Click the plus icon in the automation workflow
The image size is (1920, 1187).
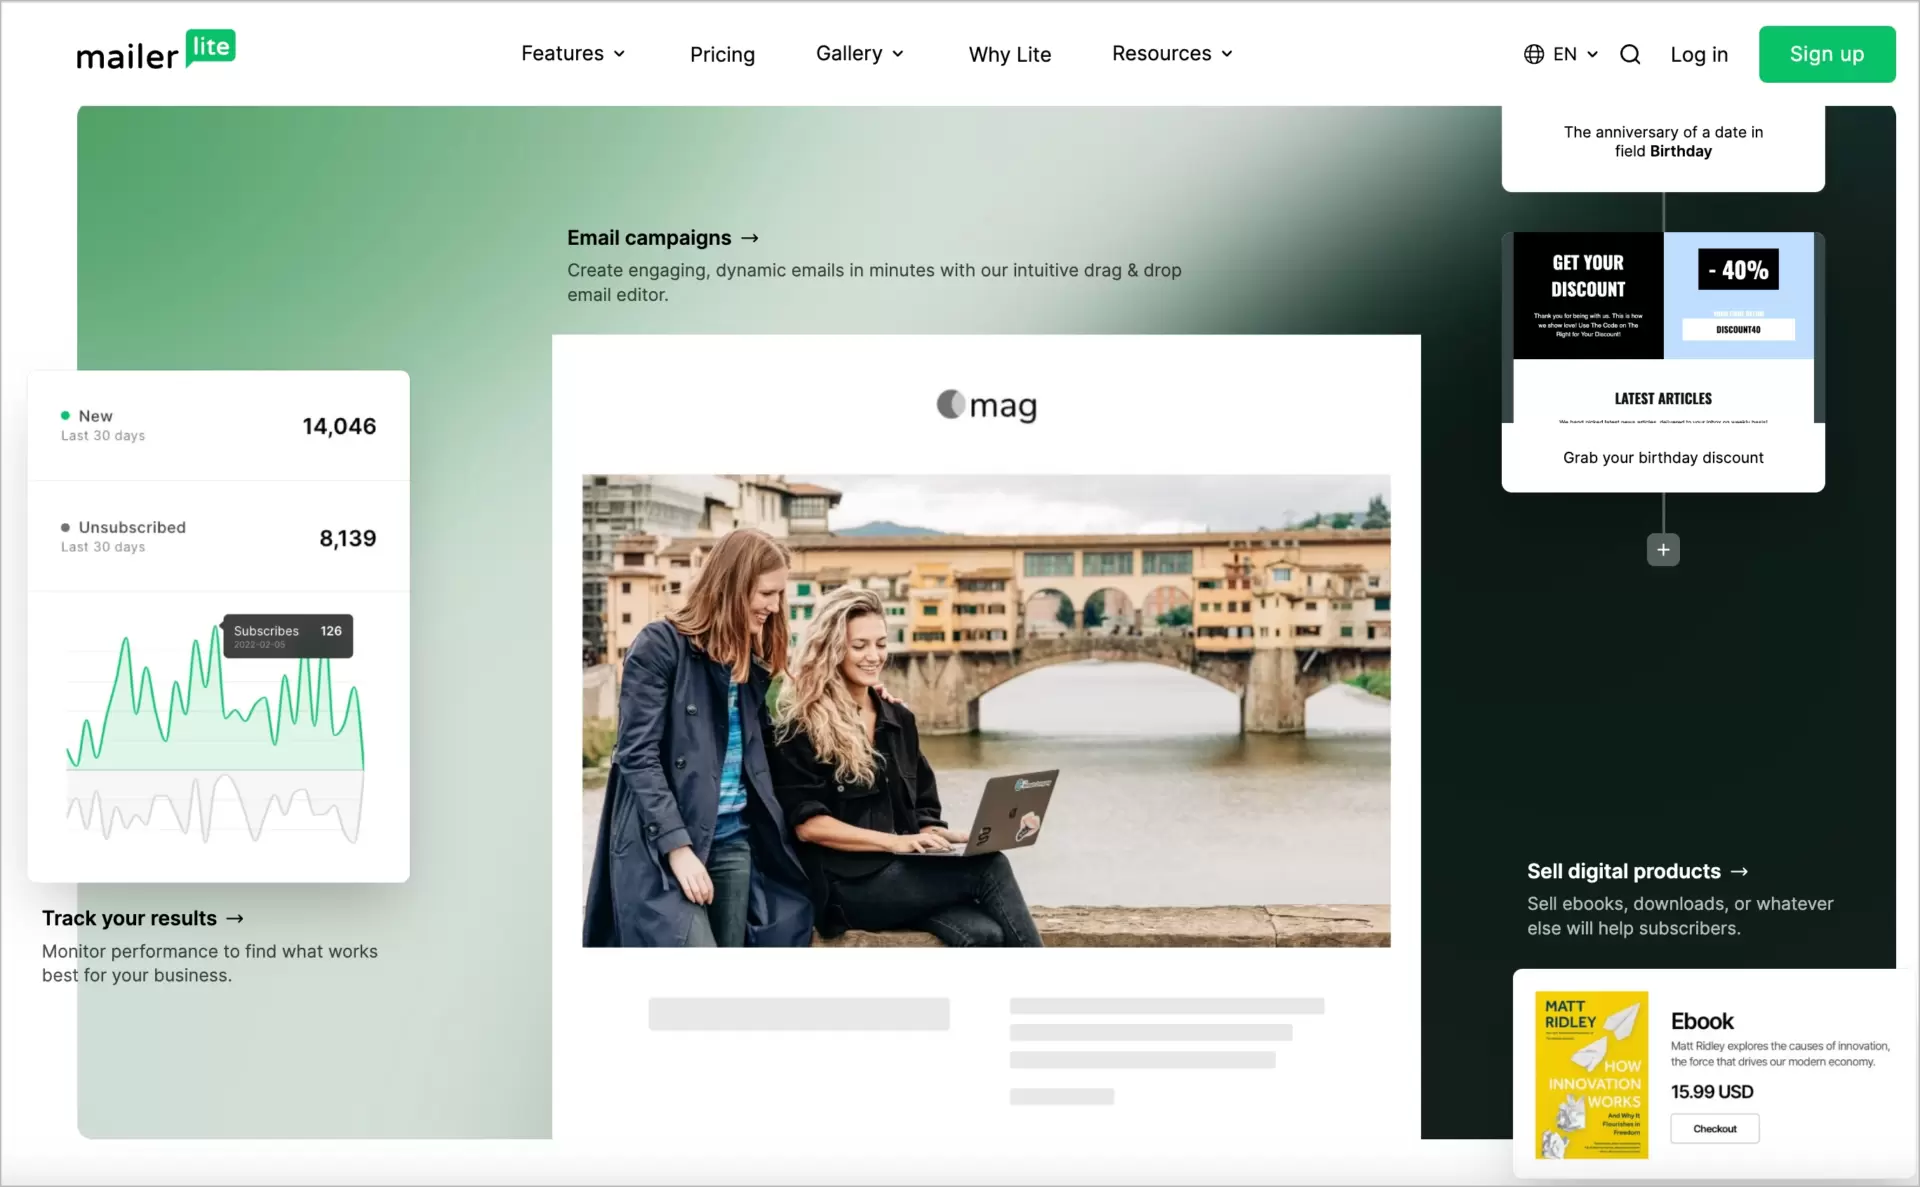click(1662, 549)
